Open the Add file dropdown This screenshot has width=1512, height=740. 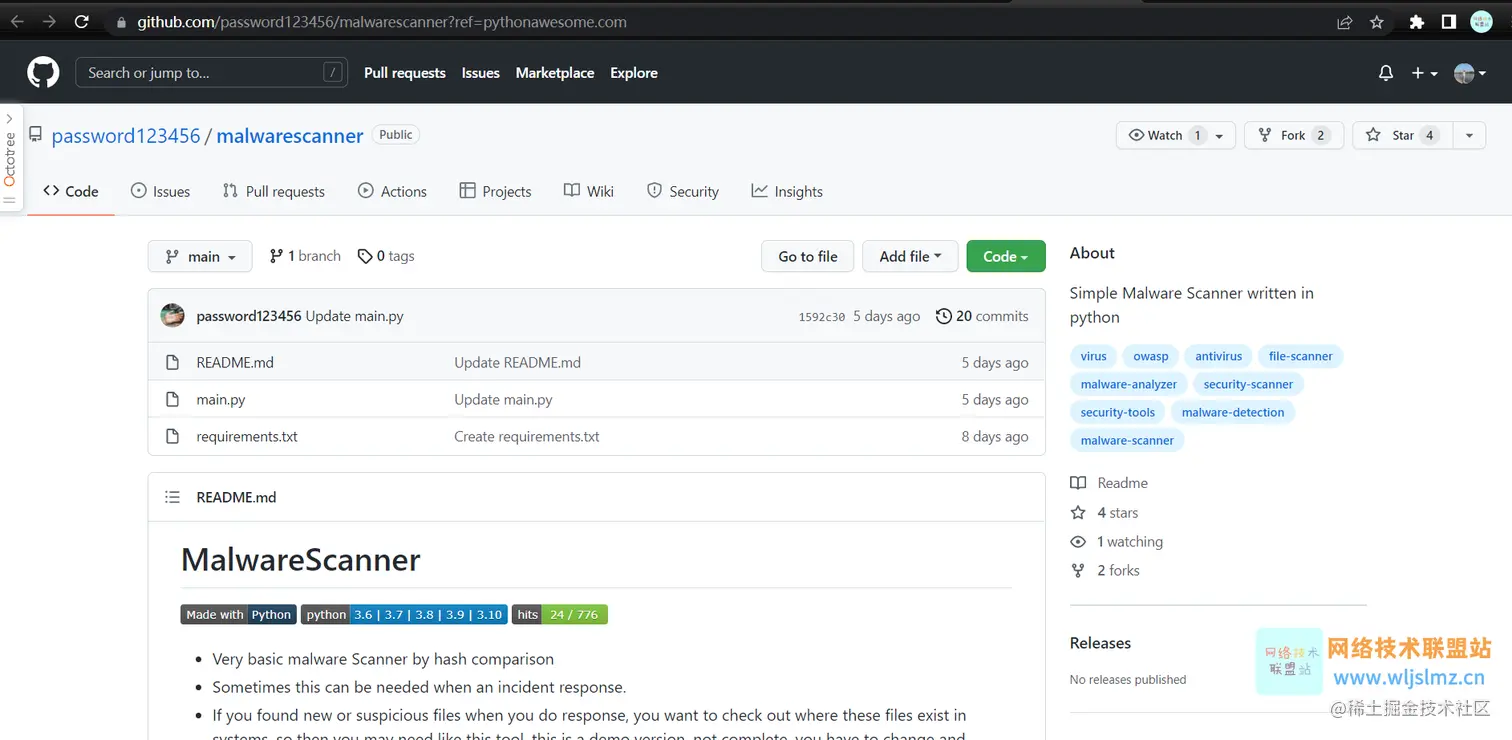(910, 256)
